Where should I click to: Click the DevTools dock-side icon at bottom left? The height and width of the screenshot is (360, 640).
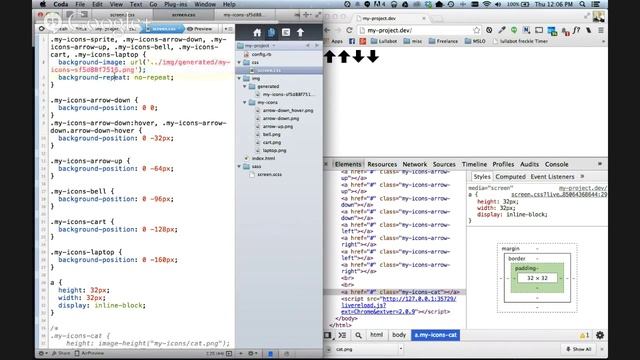pos(328,335)
